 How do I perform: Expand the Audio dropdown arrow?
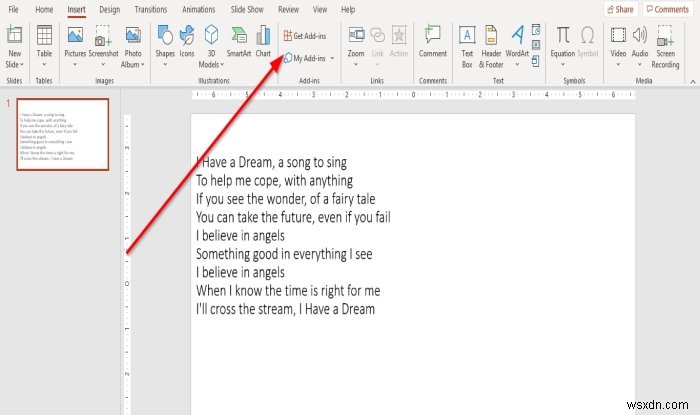(640, 65)
